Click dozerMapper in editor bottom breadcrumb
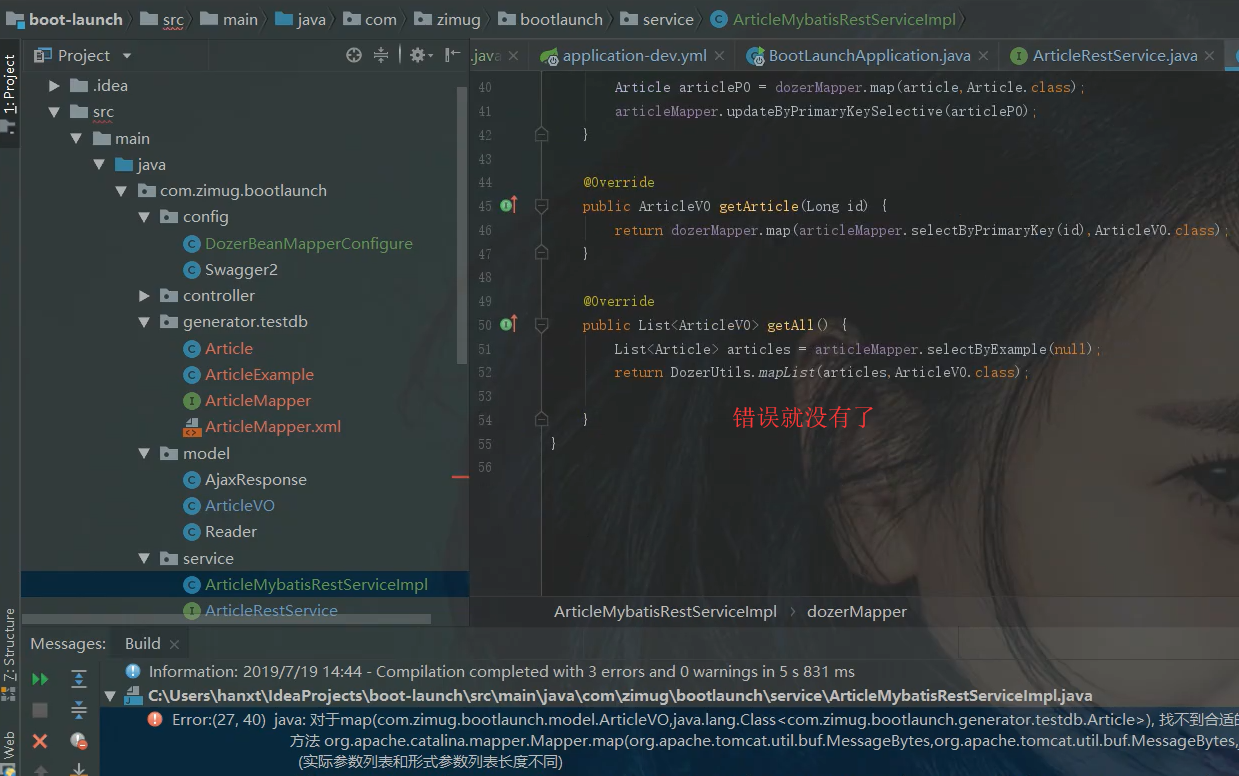This screenshot has height=776, width=1239. pyautogui.click(x=857, y=612)
